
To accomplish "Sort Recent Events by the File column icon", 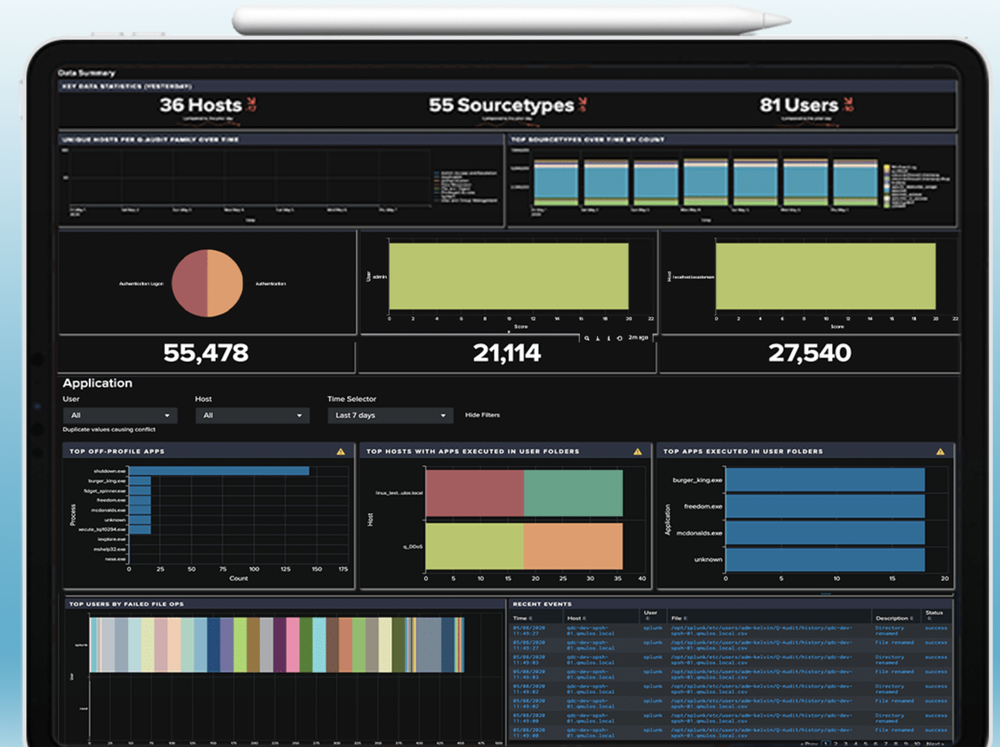I will click(683, 618).
